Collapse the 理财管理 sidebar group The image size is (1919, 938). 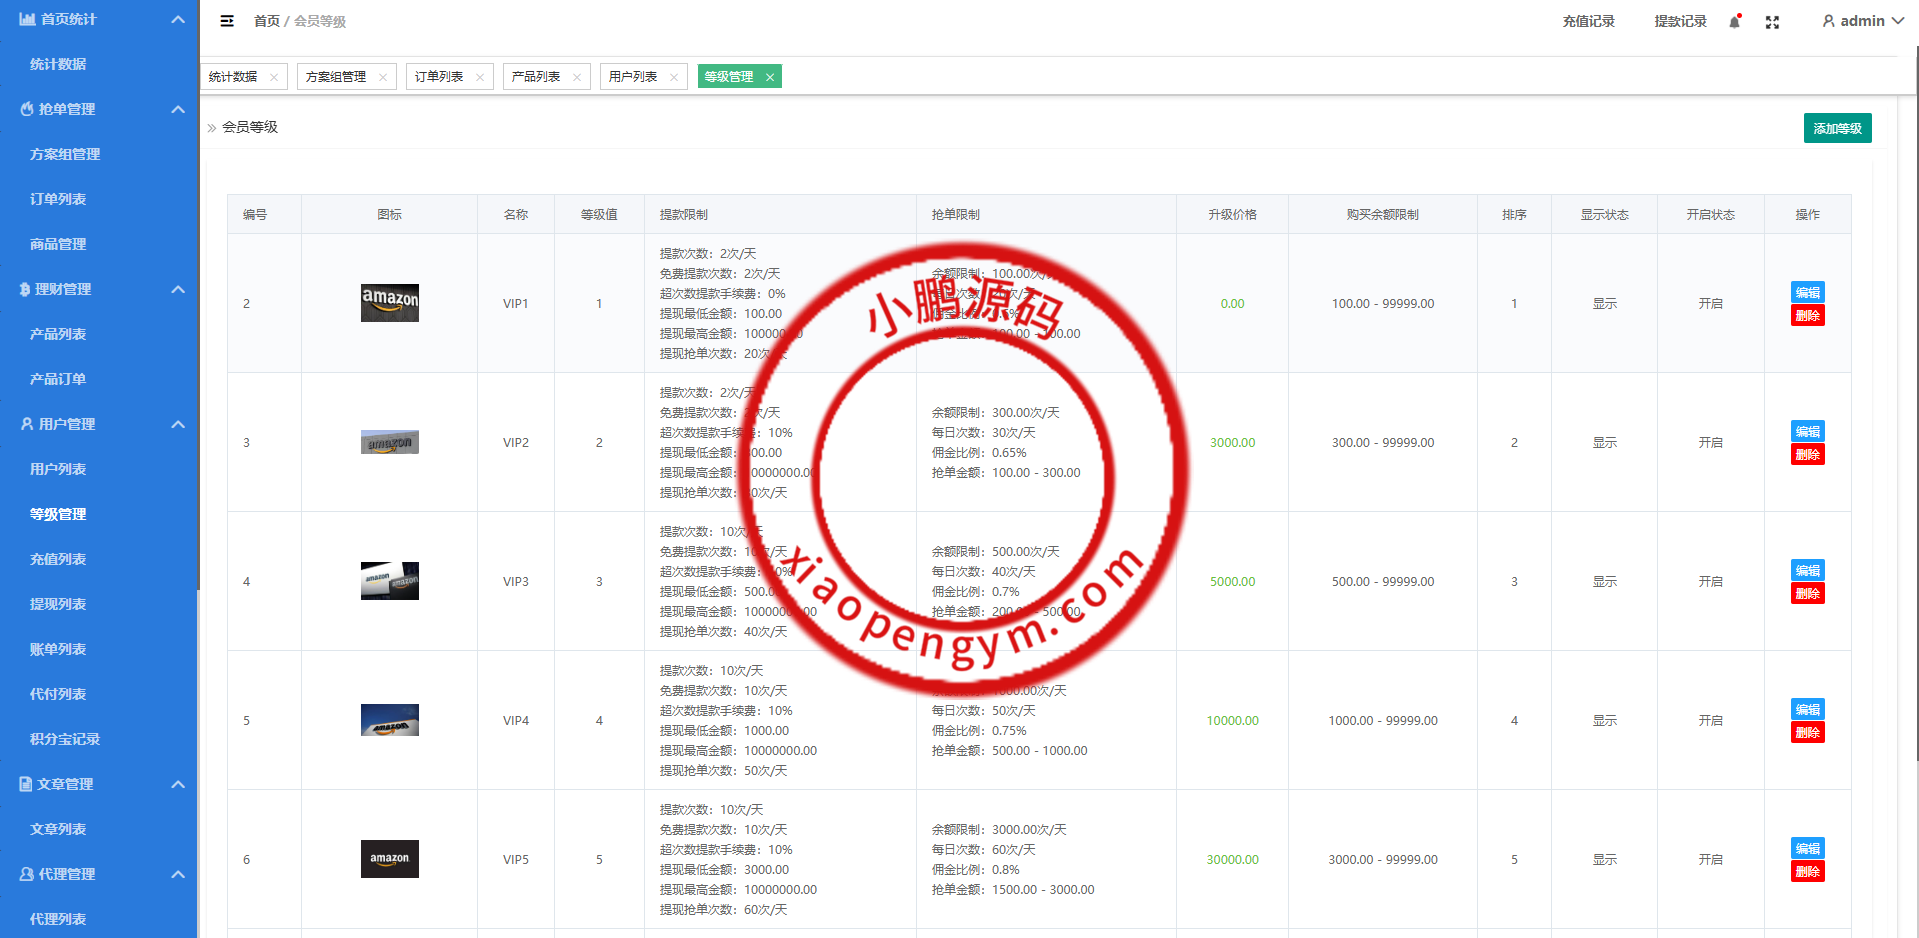pos(178,289)
